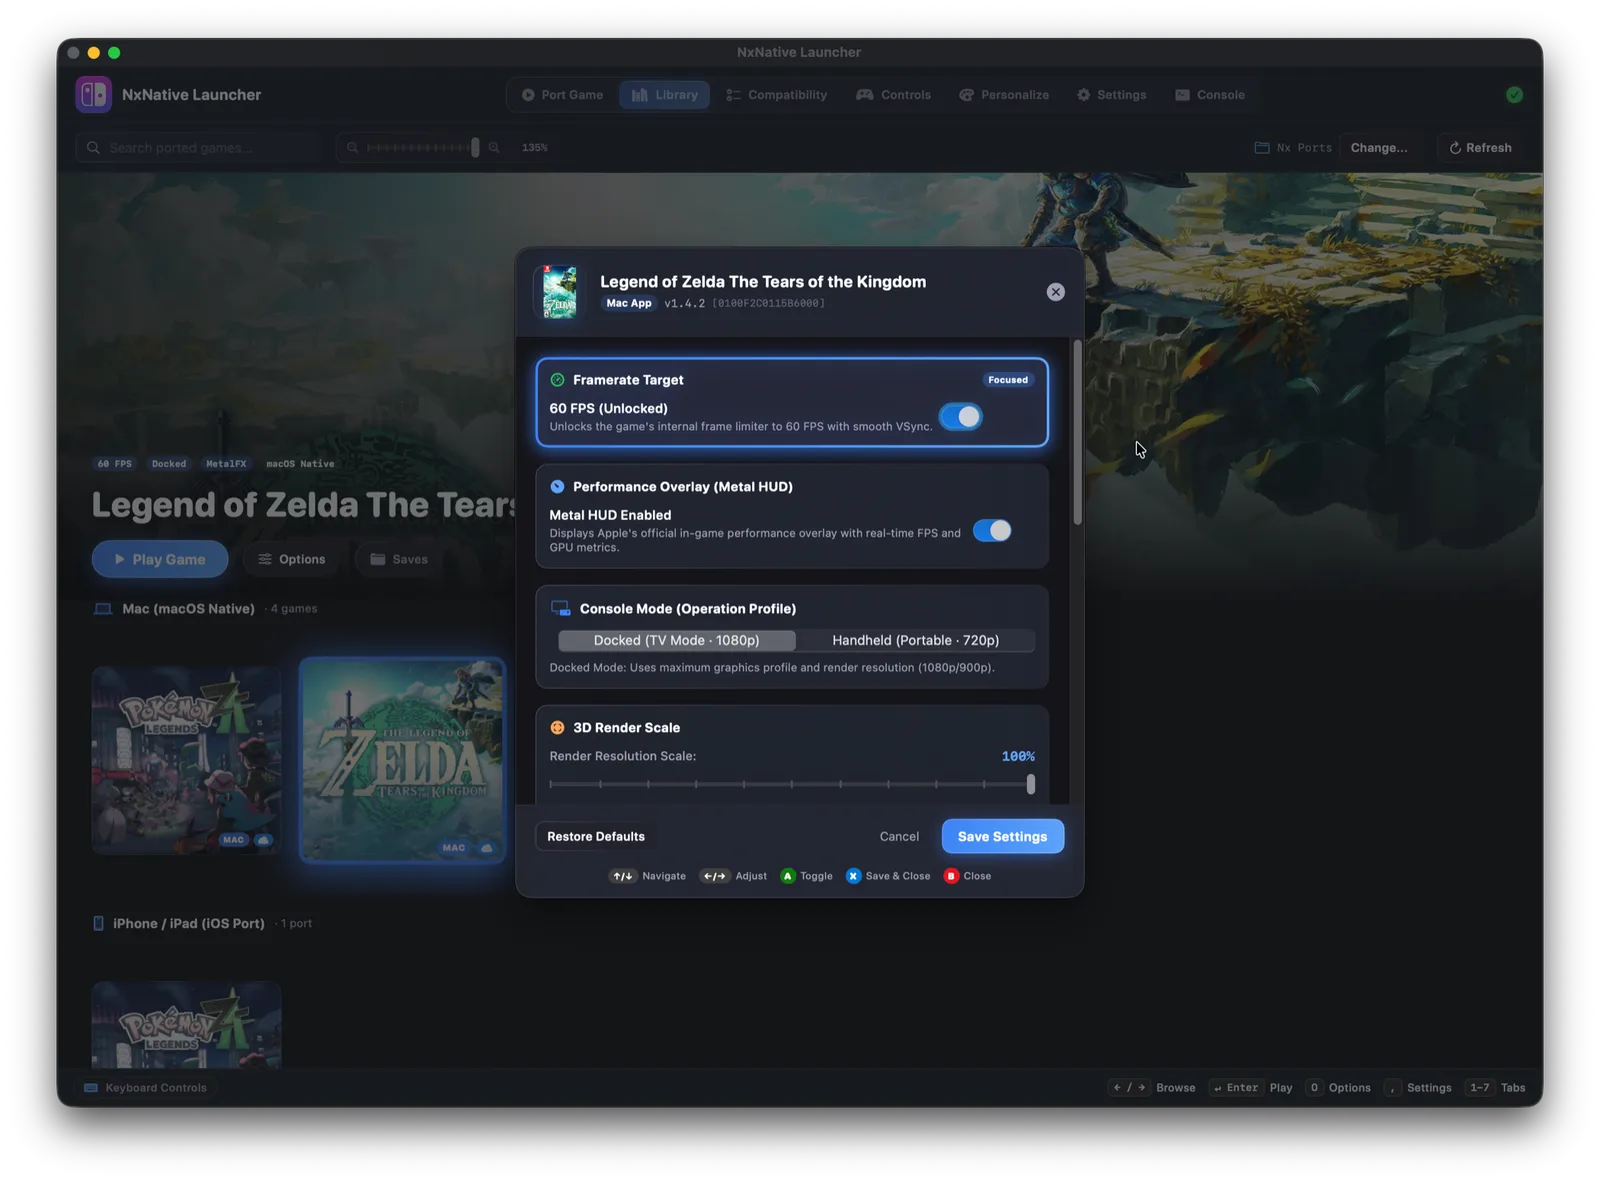Click the search ported games field

(x=199, y=148)
